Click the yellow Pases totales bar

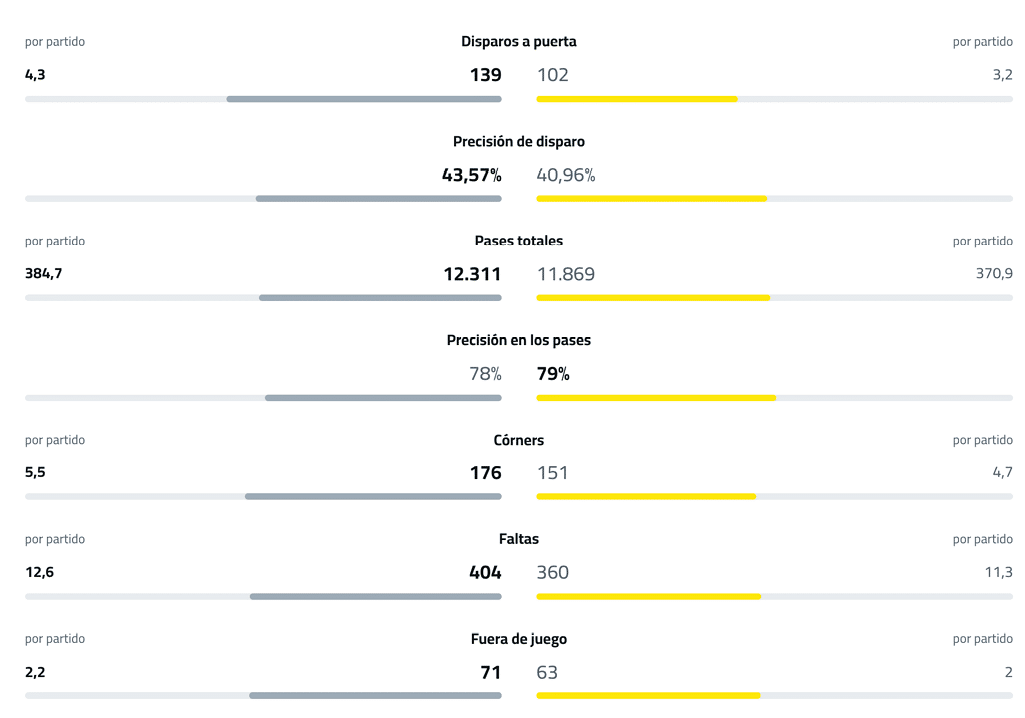653,298
